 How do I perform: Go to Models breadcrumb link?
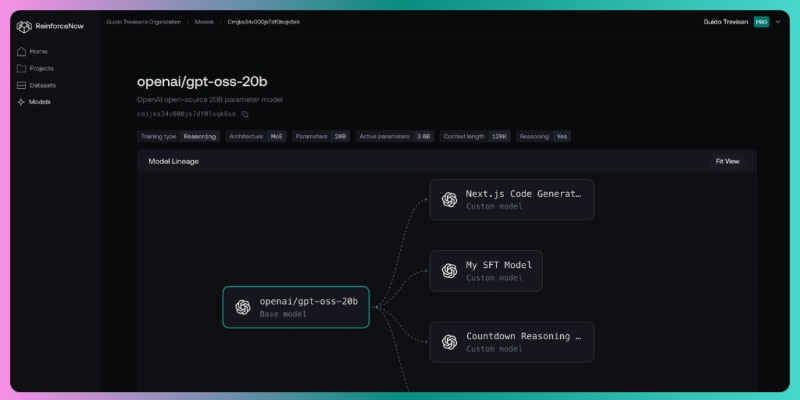pyautogui.click(x=204, y=22)
